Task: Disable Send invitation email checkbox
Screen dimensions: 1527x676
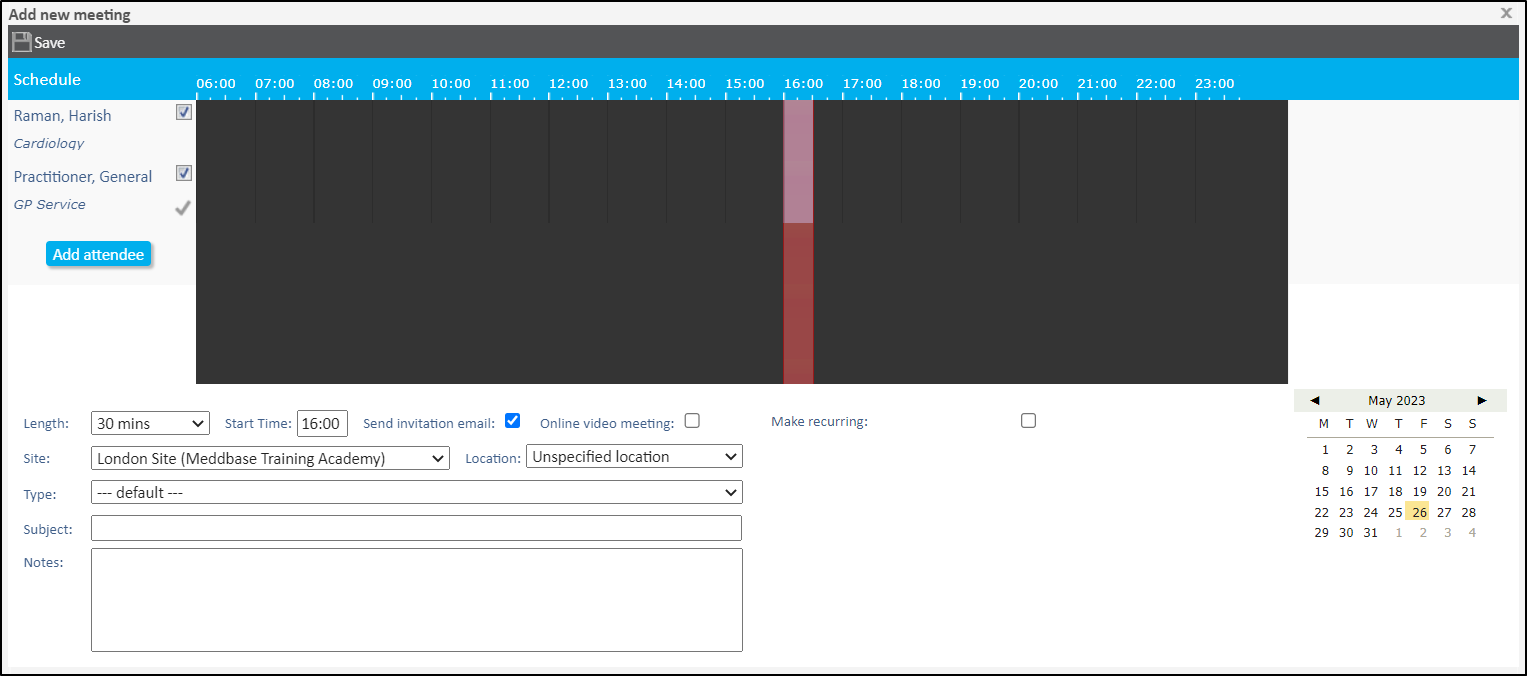Action: [x=513, y=421]
